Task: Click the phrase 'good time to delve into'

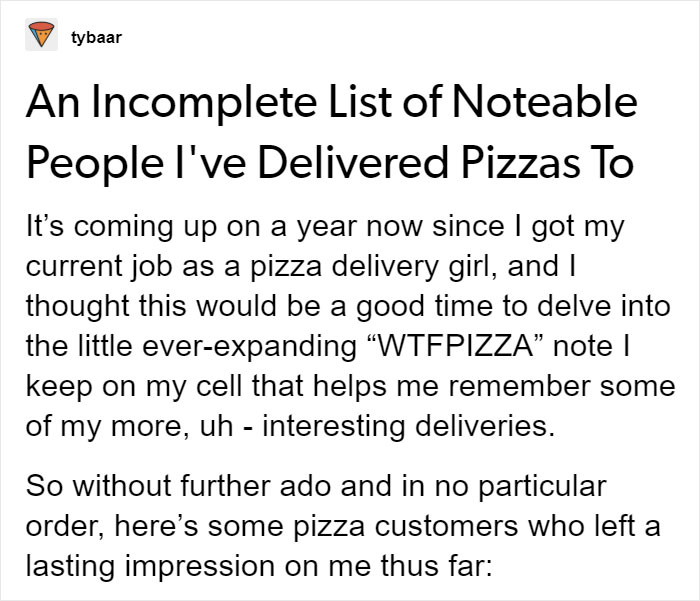Action: (513, 306)
